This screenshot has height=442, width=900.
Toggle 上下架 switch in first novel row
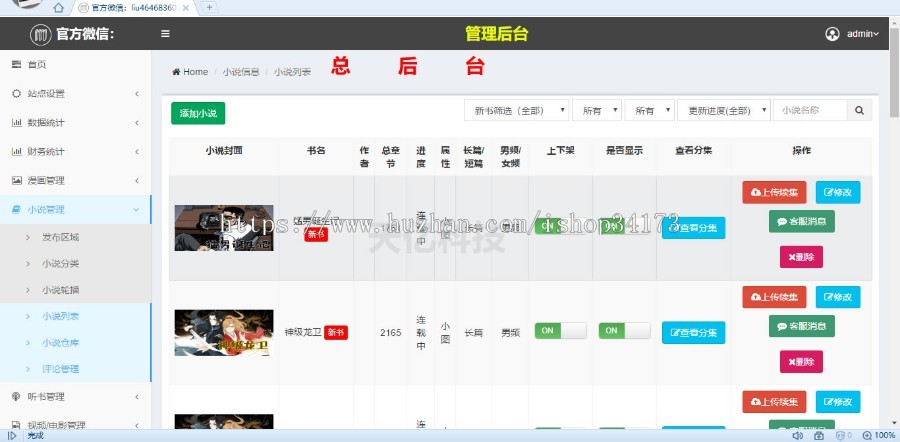pyautogui.click(x=560, y=226)
